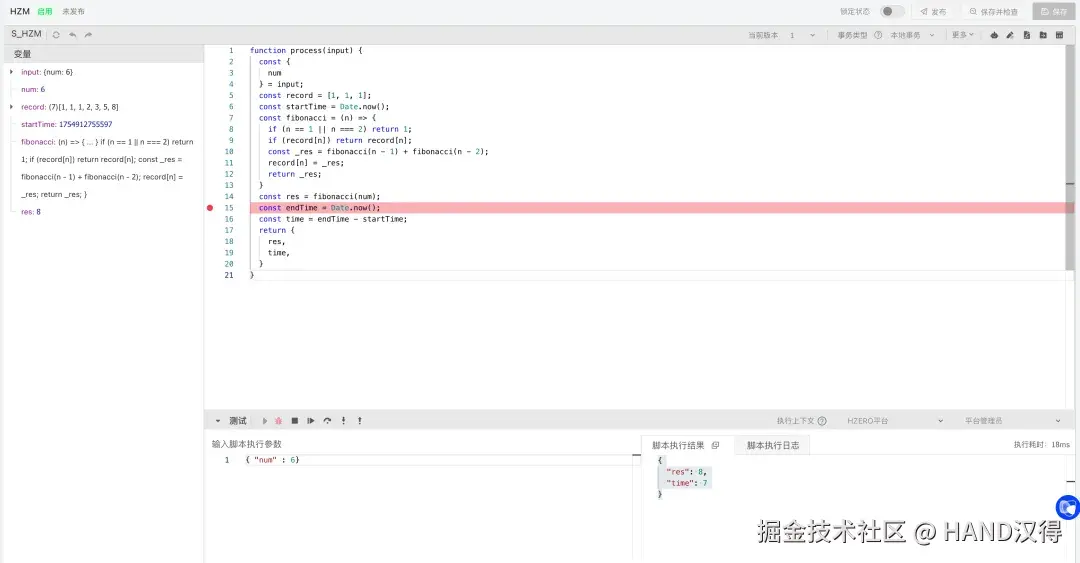Click the "time": 7 result line
1080x563 pixels.
click(687, 483)
